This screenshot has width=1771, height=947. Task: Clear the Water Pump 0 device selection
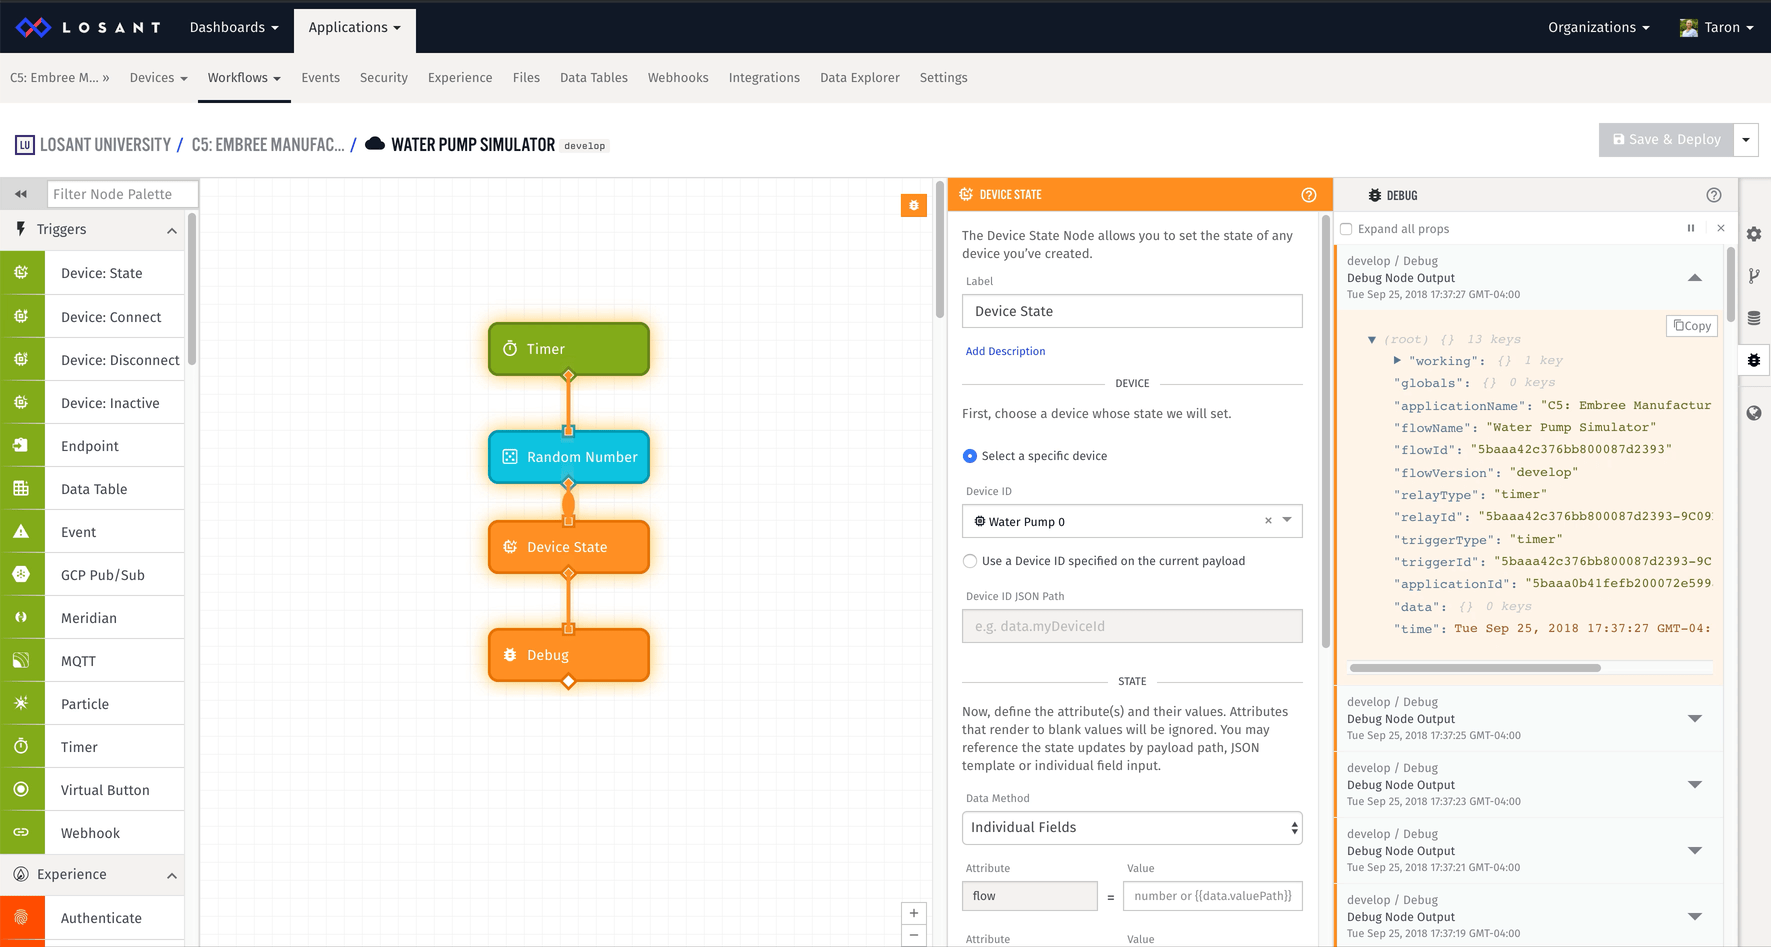pyautogui.click(x=1268, y=521)
